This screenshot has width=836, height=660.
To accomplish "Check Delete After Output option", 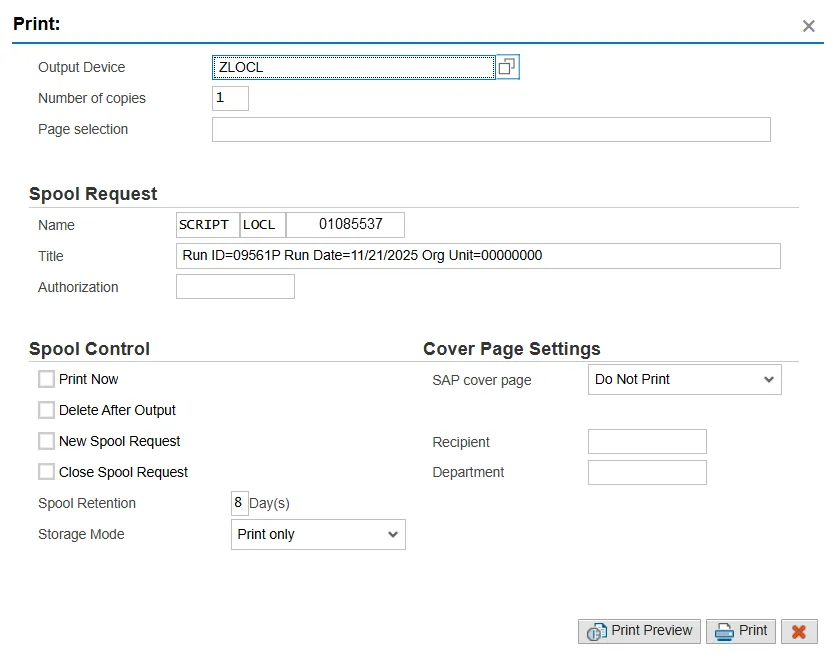I will (46, 410).
